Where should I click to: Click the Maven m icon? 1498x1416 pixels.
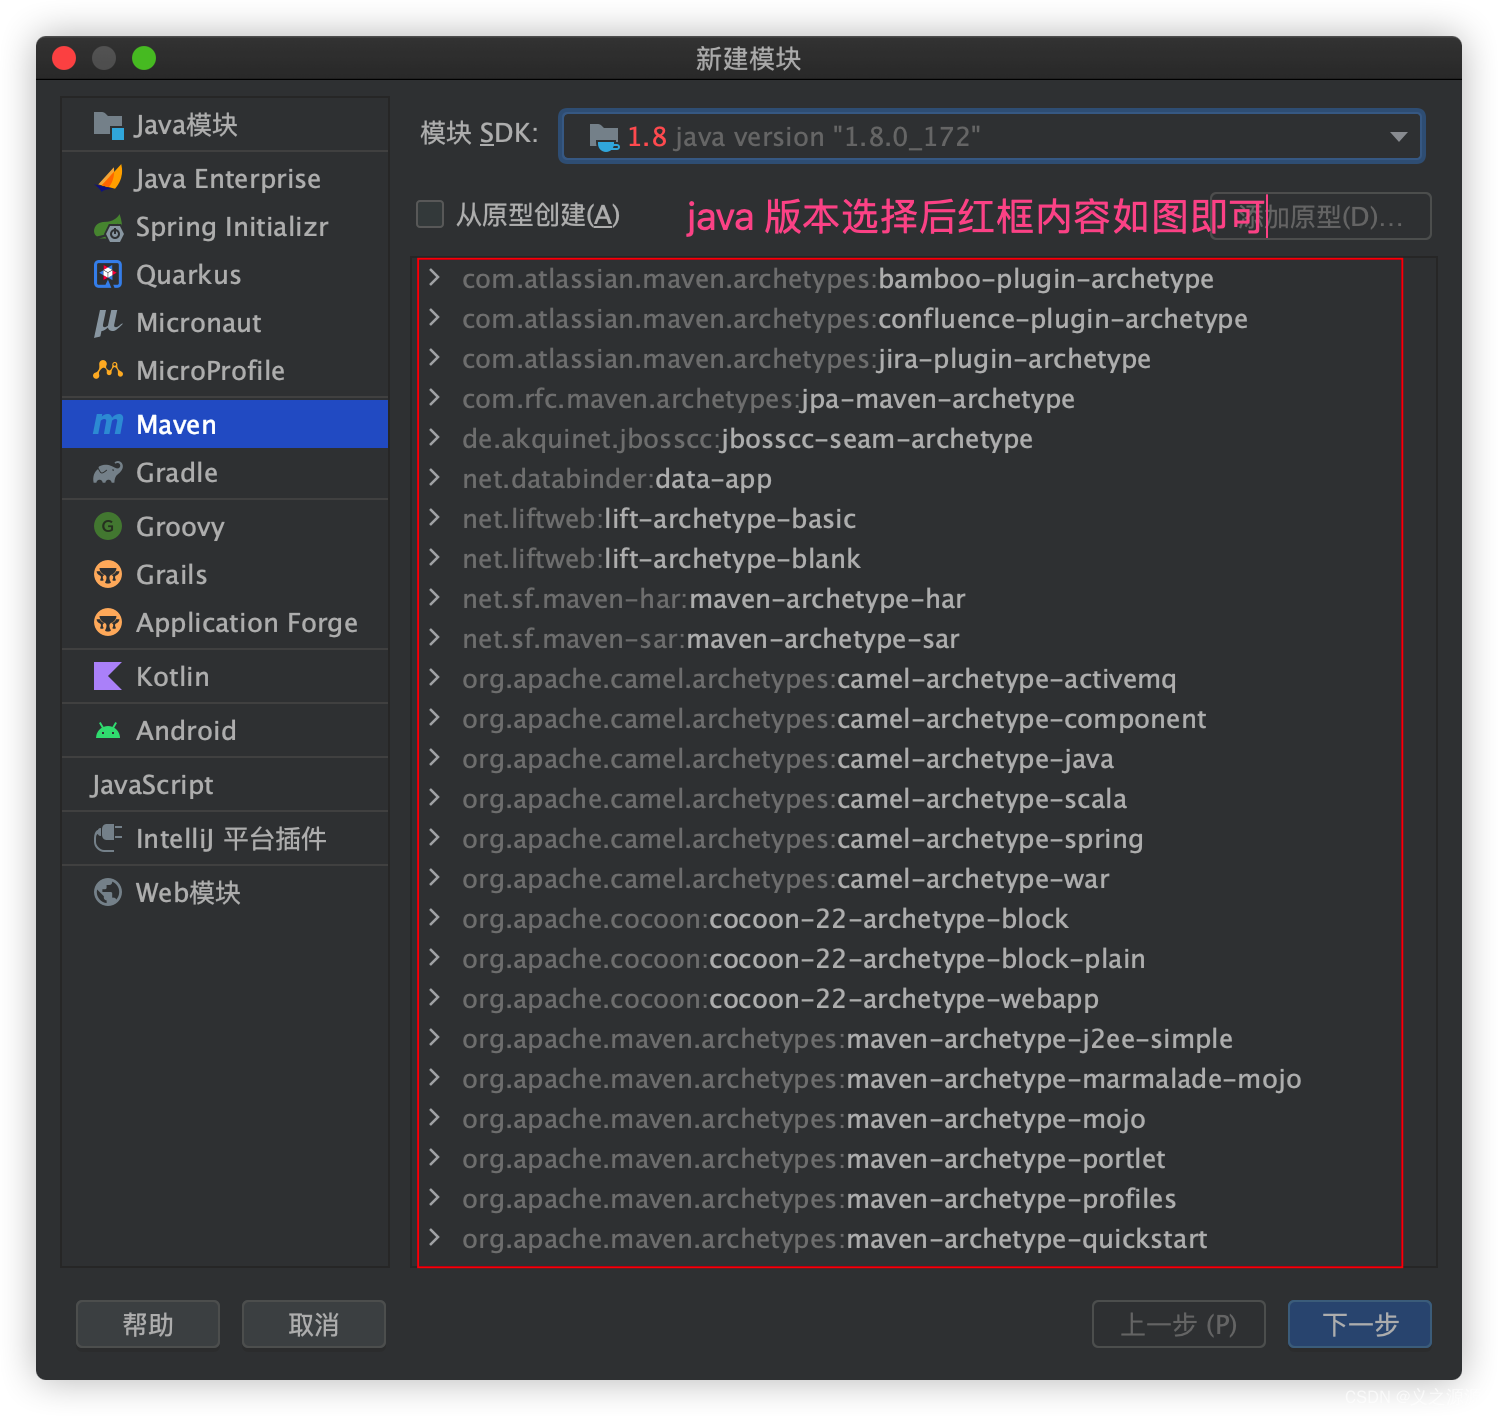click(108, 424)
